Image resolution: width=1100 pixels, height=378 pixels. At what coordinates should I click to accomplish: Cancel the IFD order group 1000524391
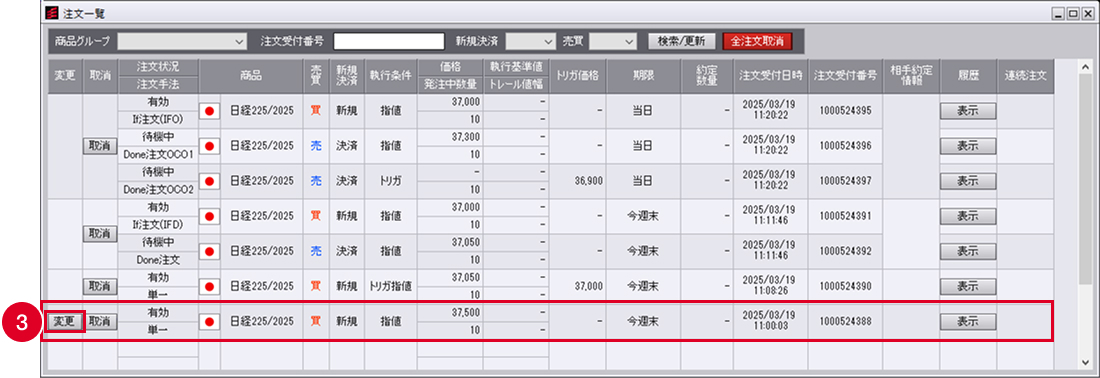click(x=100, y=234)
